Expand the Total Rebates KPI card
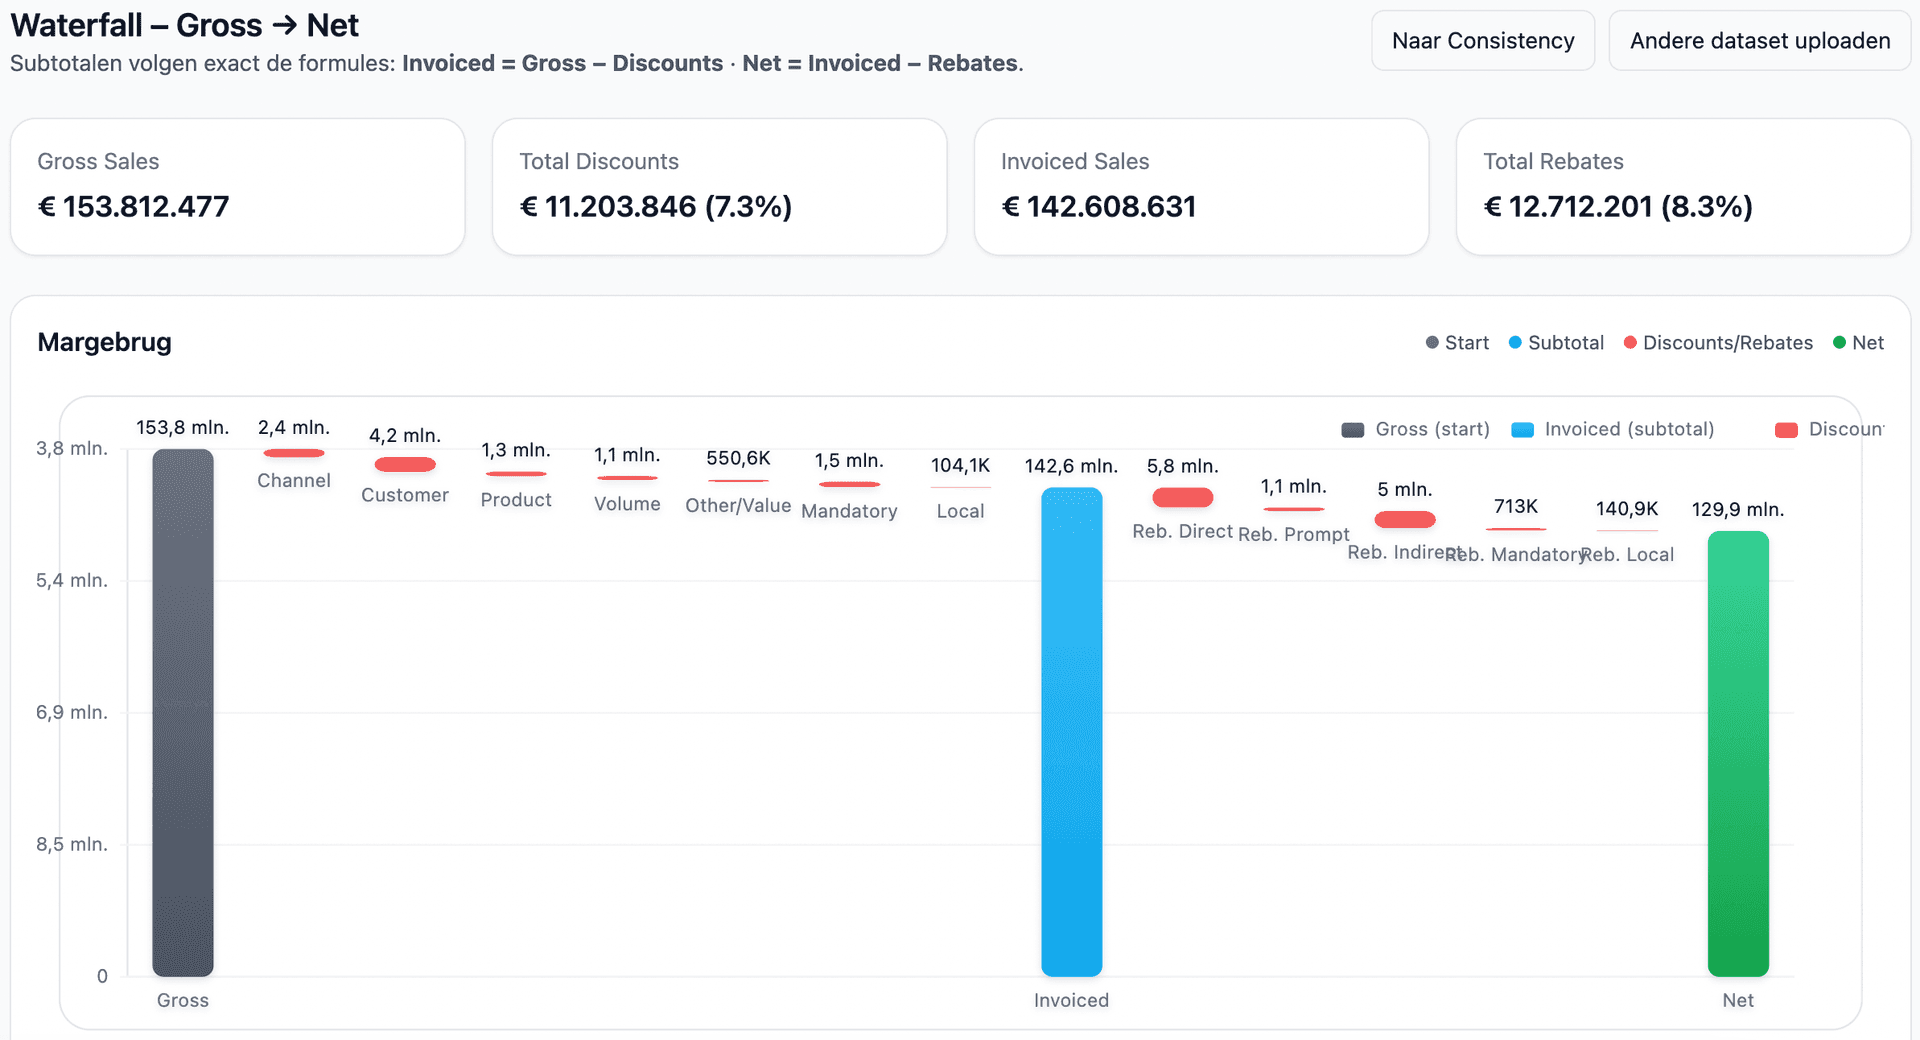This screenshot has width=1920, height=1040. coord(1683,186)
